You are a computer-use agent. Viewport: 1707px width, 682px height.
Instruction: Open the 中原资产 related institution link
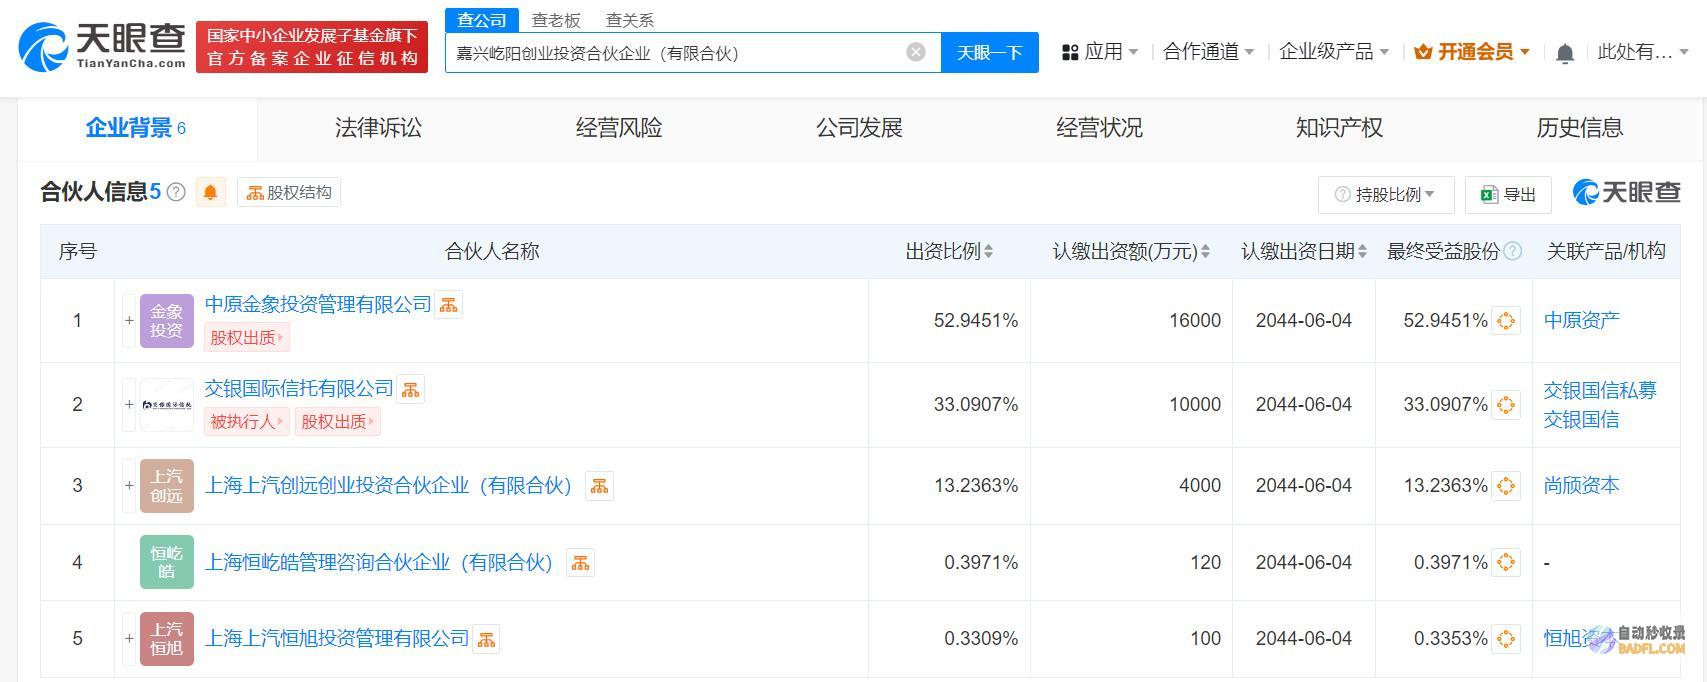(1581, 320)
